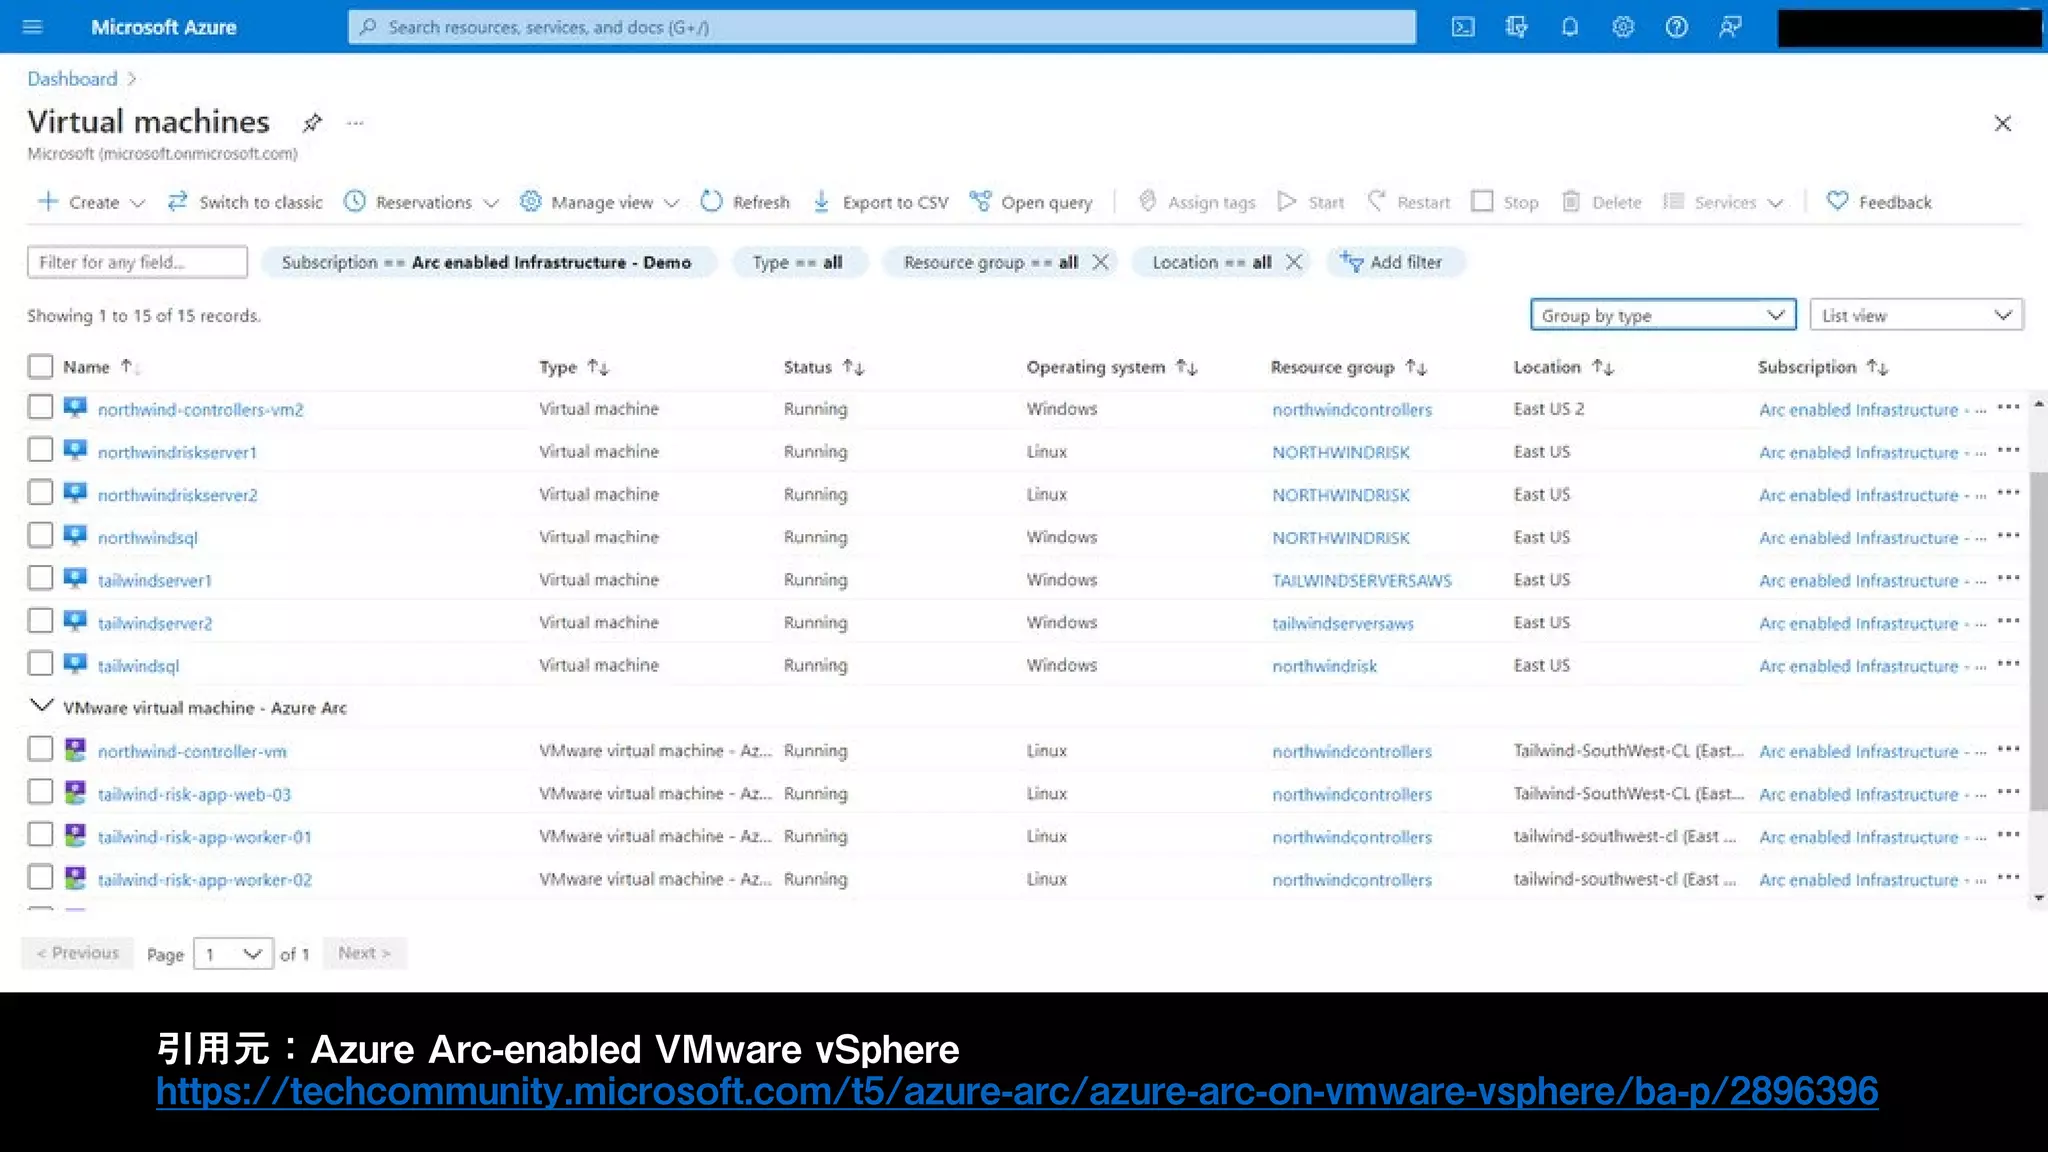Click the scroll-down arrow of the list scrollbar
Screen dimensions: 2048x1152
tap(2038, 898)
